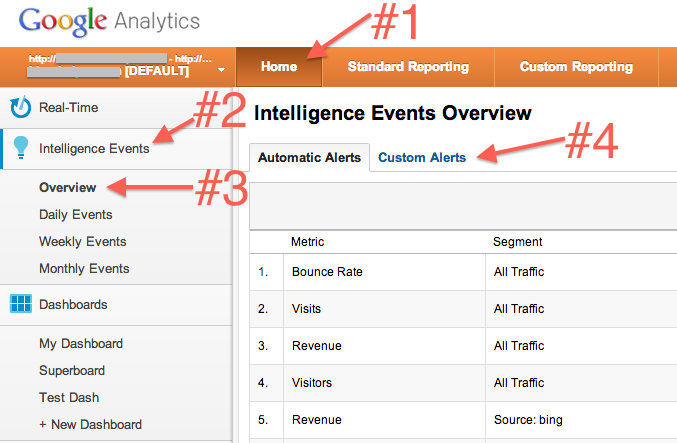
Task: Select Bounce Rate metric in row 1
Action: tap(327, 272)
